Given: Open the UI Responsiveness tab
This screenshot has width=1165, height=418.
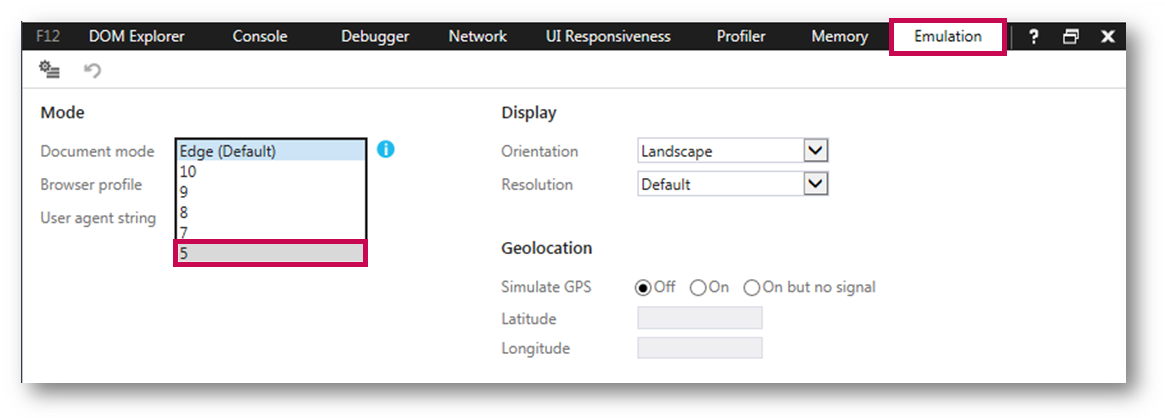Looking at the screenshot, I should coord(608,36).
